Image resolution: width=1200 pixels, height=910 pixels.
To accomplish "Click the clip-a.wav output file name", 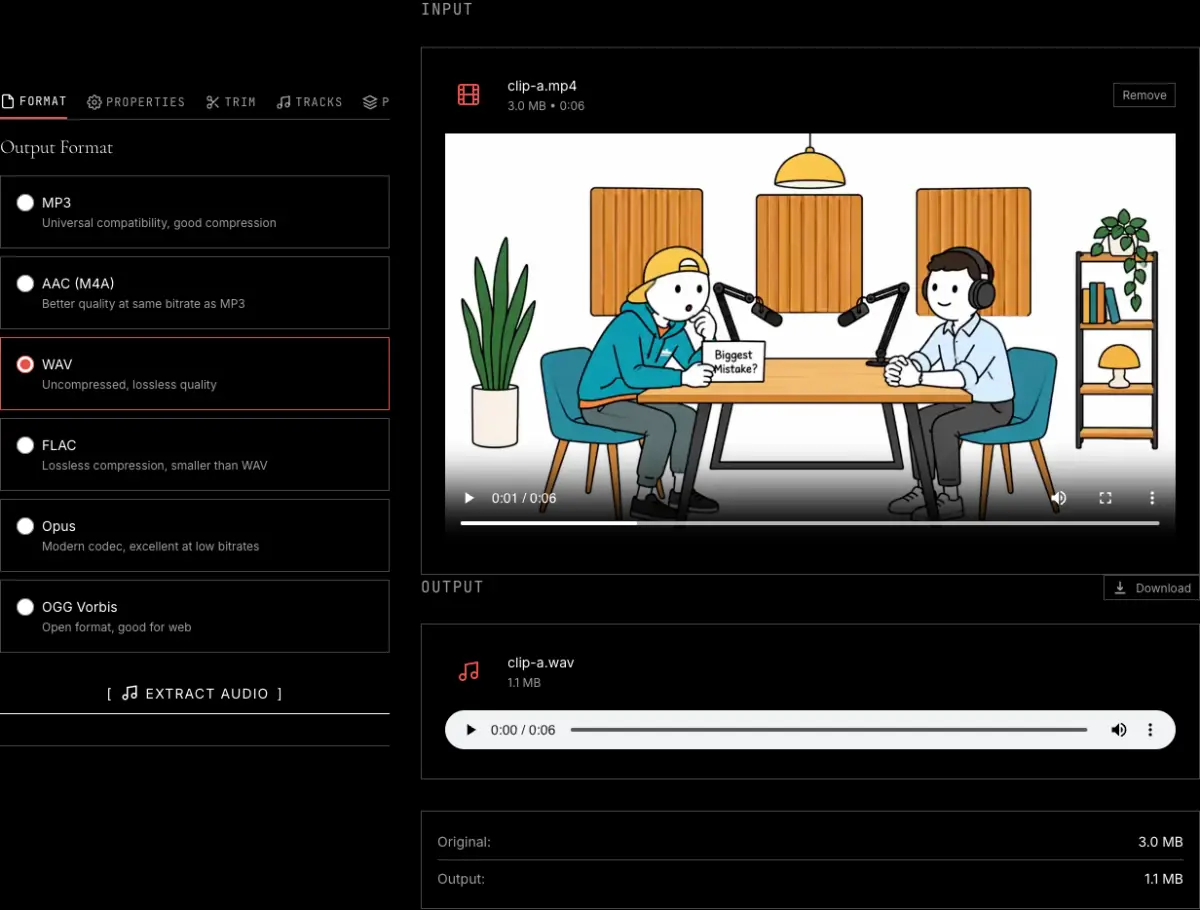I will (541, 662).
